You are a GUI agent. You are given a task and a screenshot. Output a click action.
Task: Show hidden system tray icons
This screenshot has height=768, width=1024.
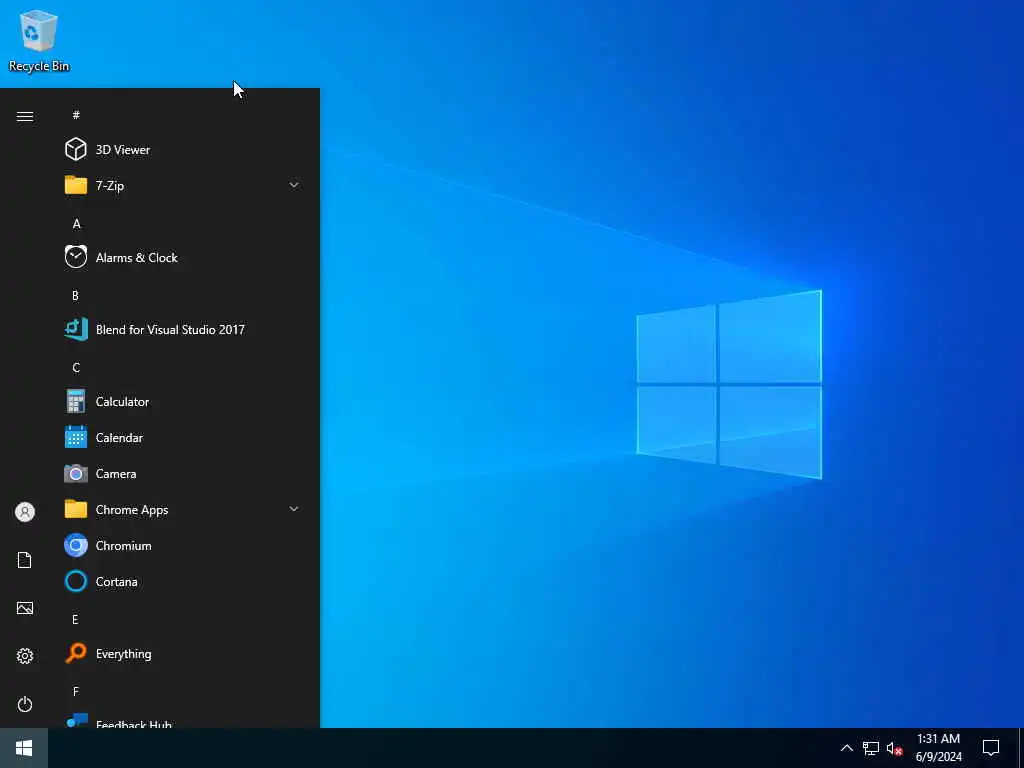846,748
